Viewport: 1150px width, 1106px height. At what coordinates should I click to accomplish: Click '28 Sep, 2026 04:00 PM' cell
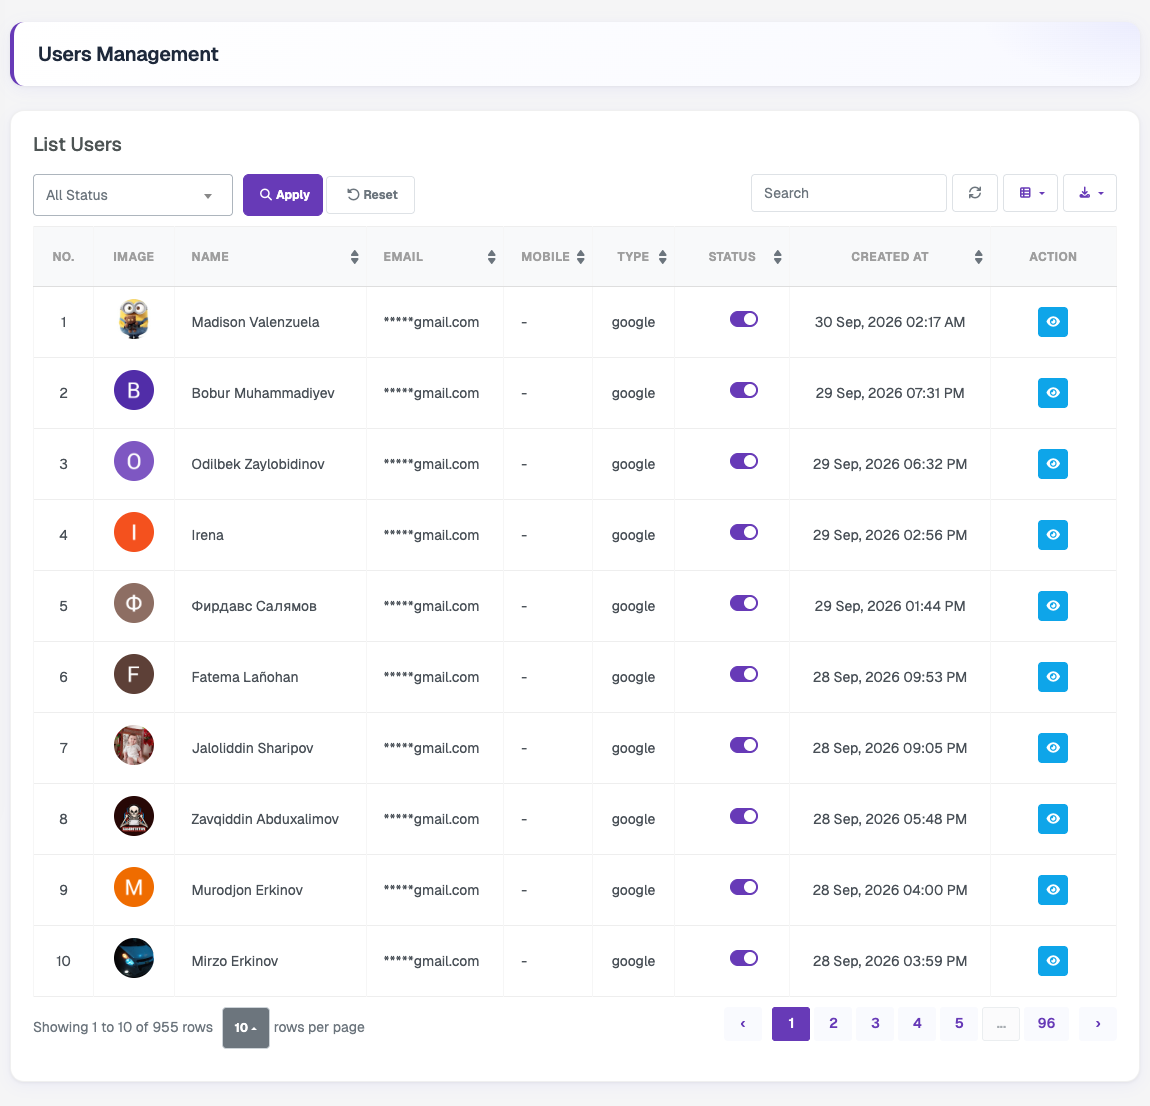click(890, 890)
